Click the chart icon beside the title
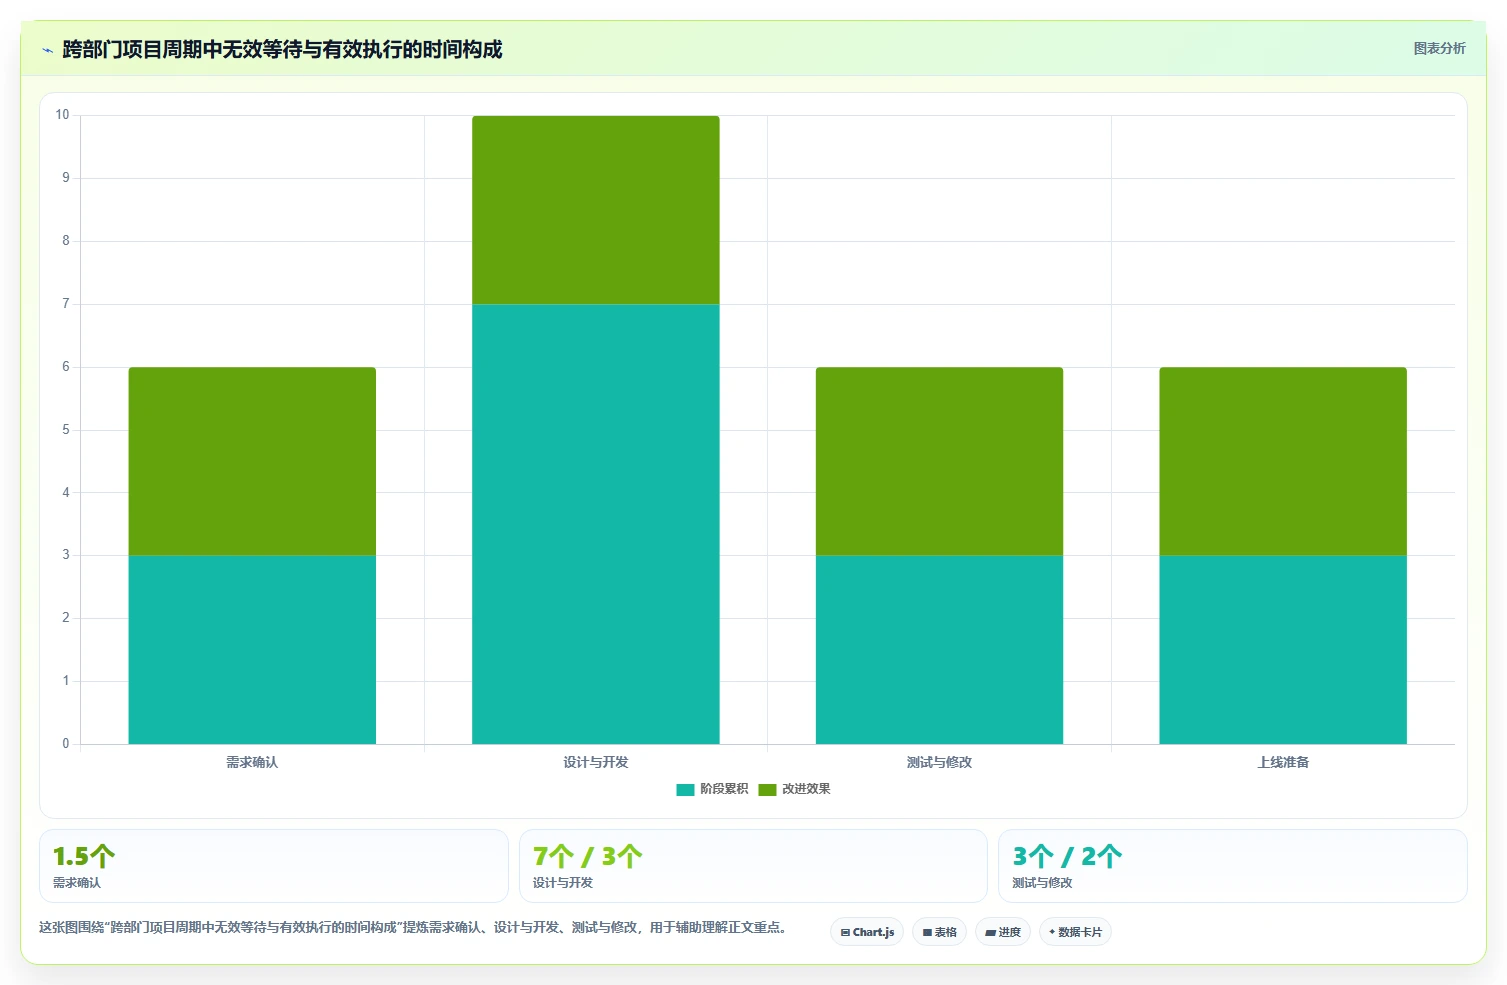Screen dimensions: 1507x985 click(47, 50)
